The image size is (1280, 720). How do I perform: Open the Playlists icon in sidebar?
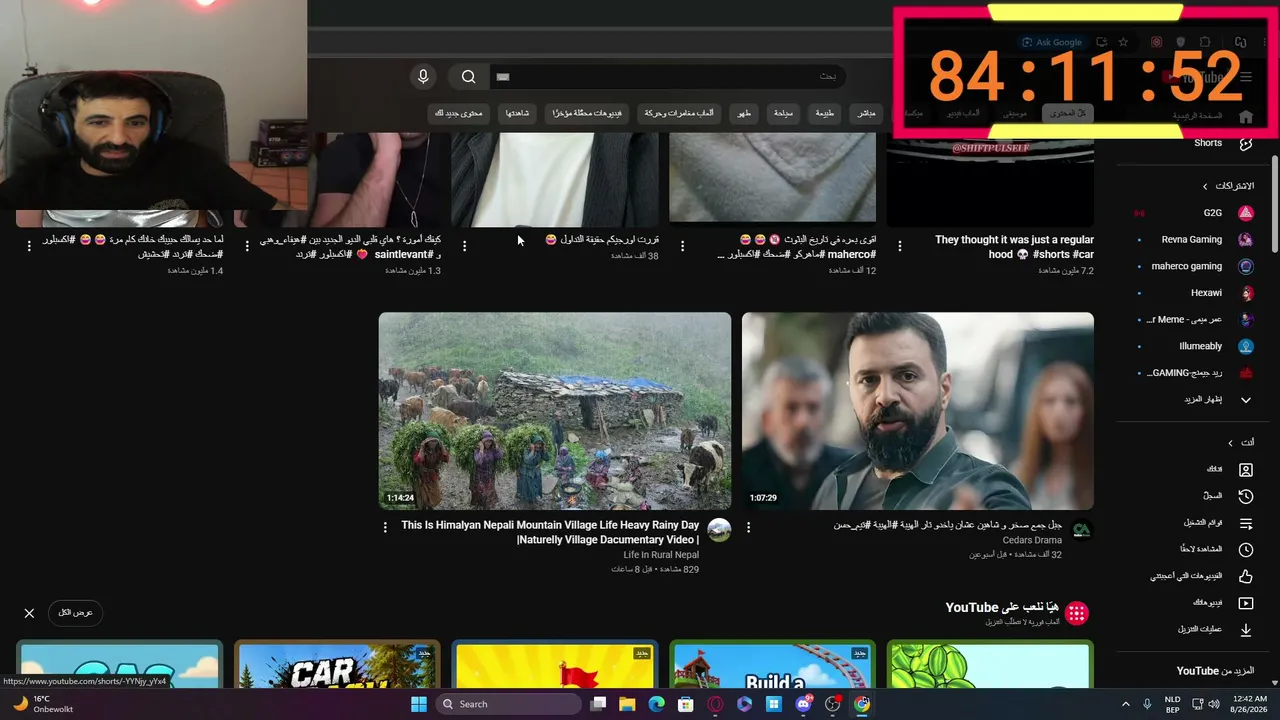click(x=1246, y=523)
